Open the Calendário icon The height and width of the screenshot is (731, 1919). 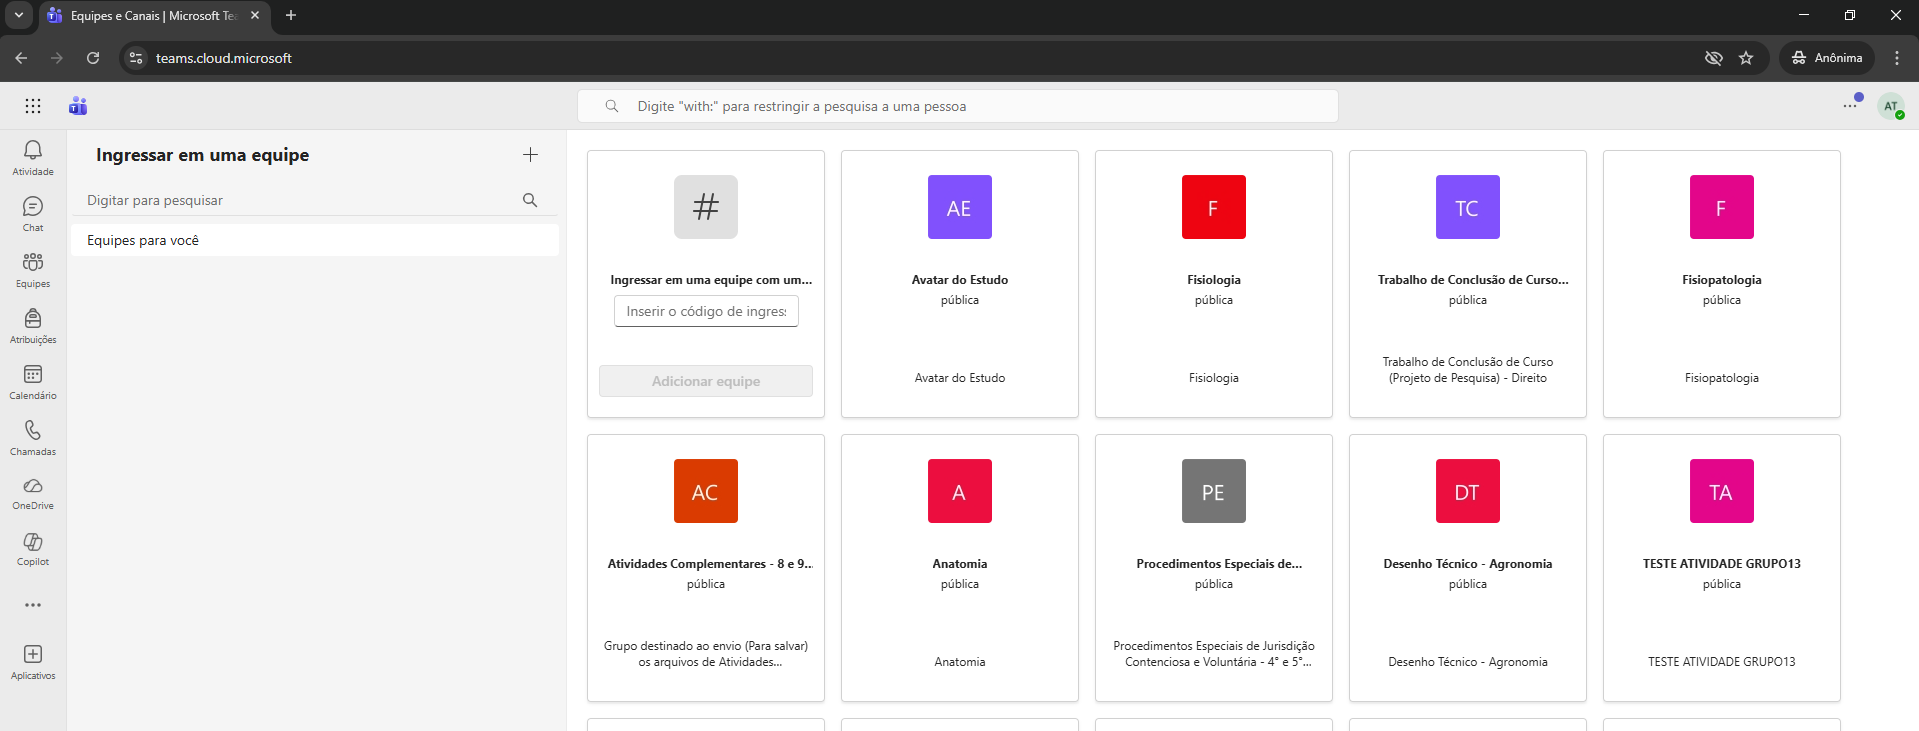pyautogui.click(x=33, y=375)
